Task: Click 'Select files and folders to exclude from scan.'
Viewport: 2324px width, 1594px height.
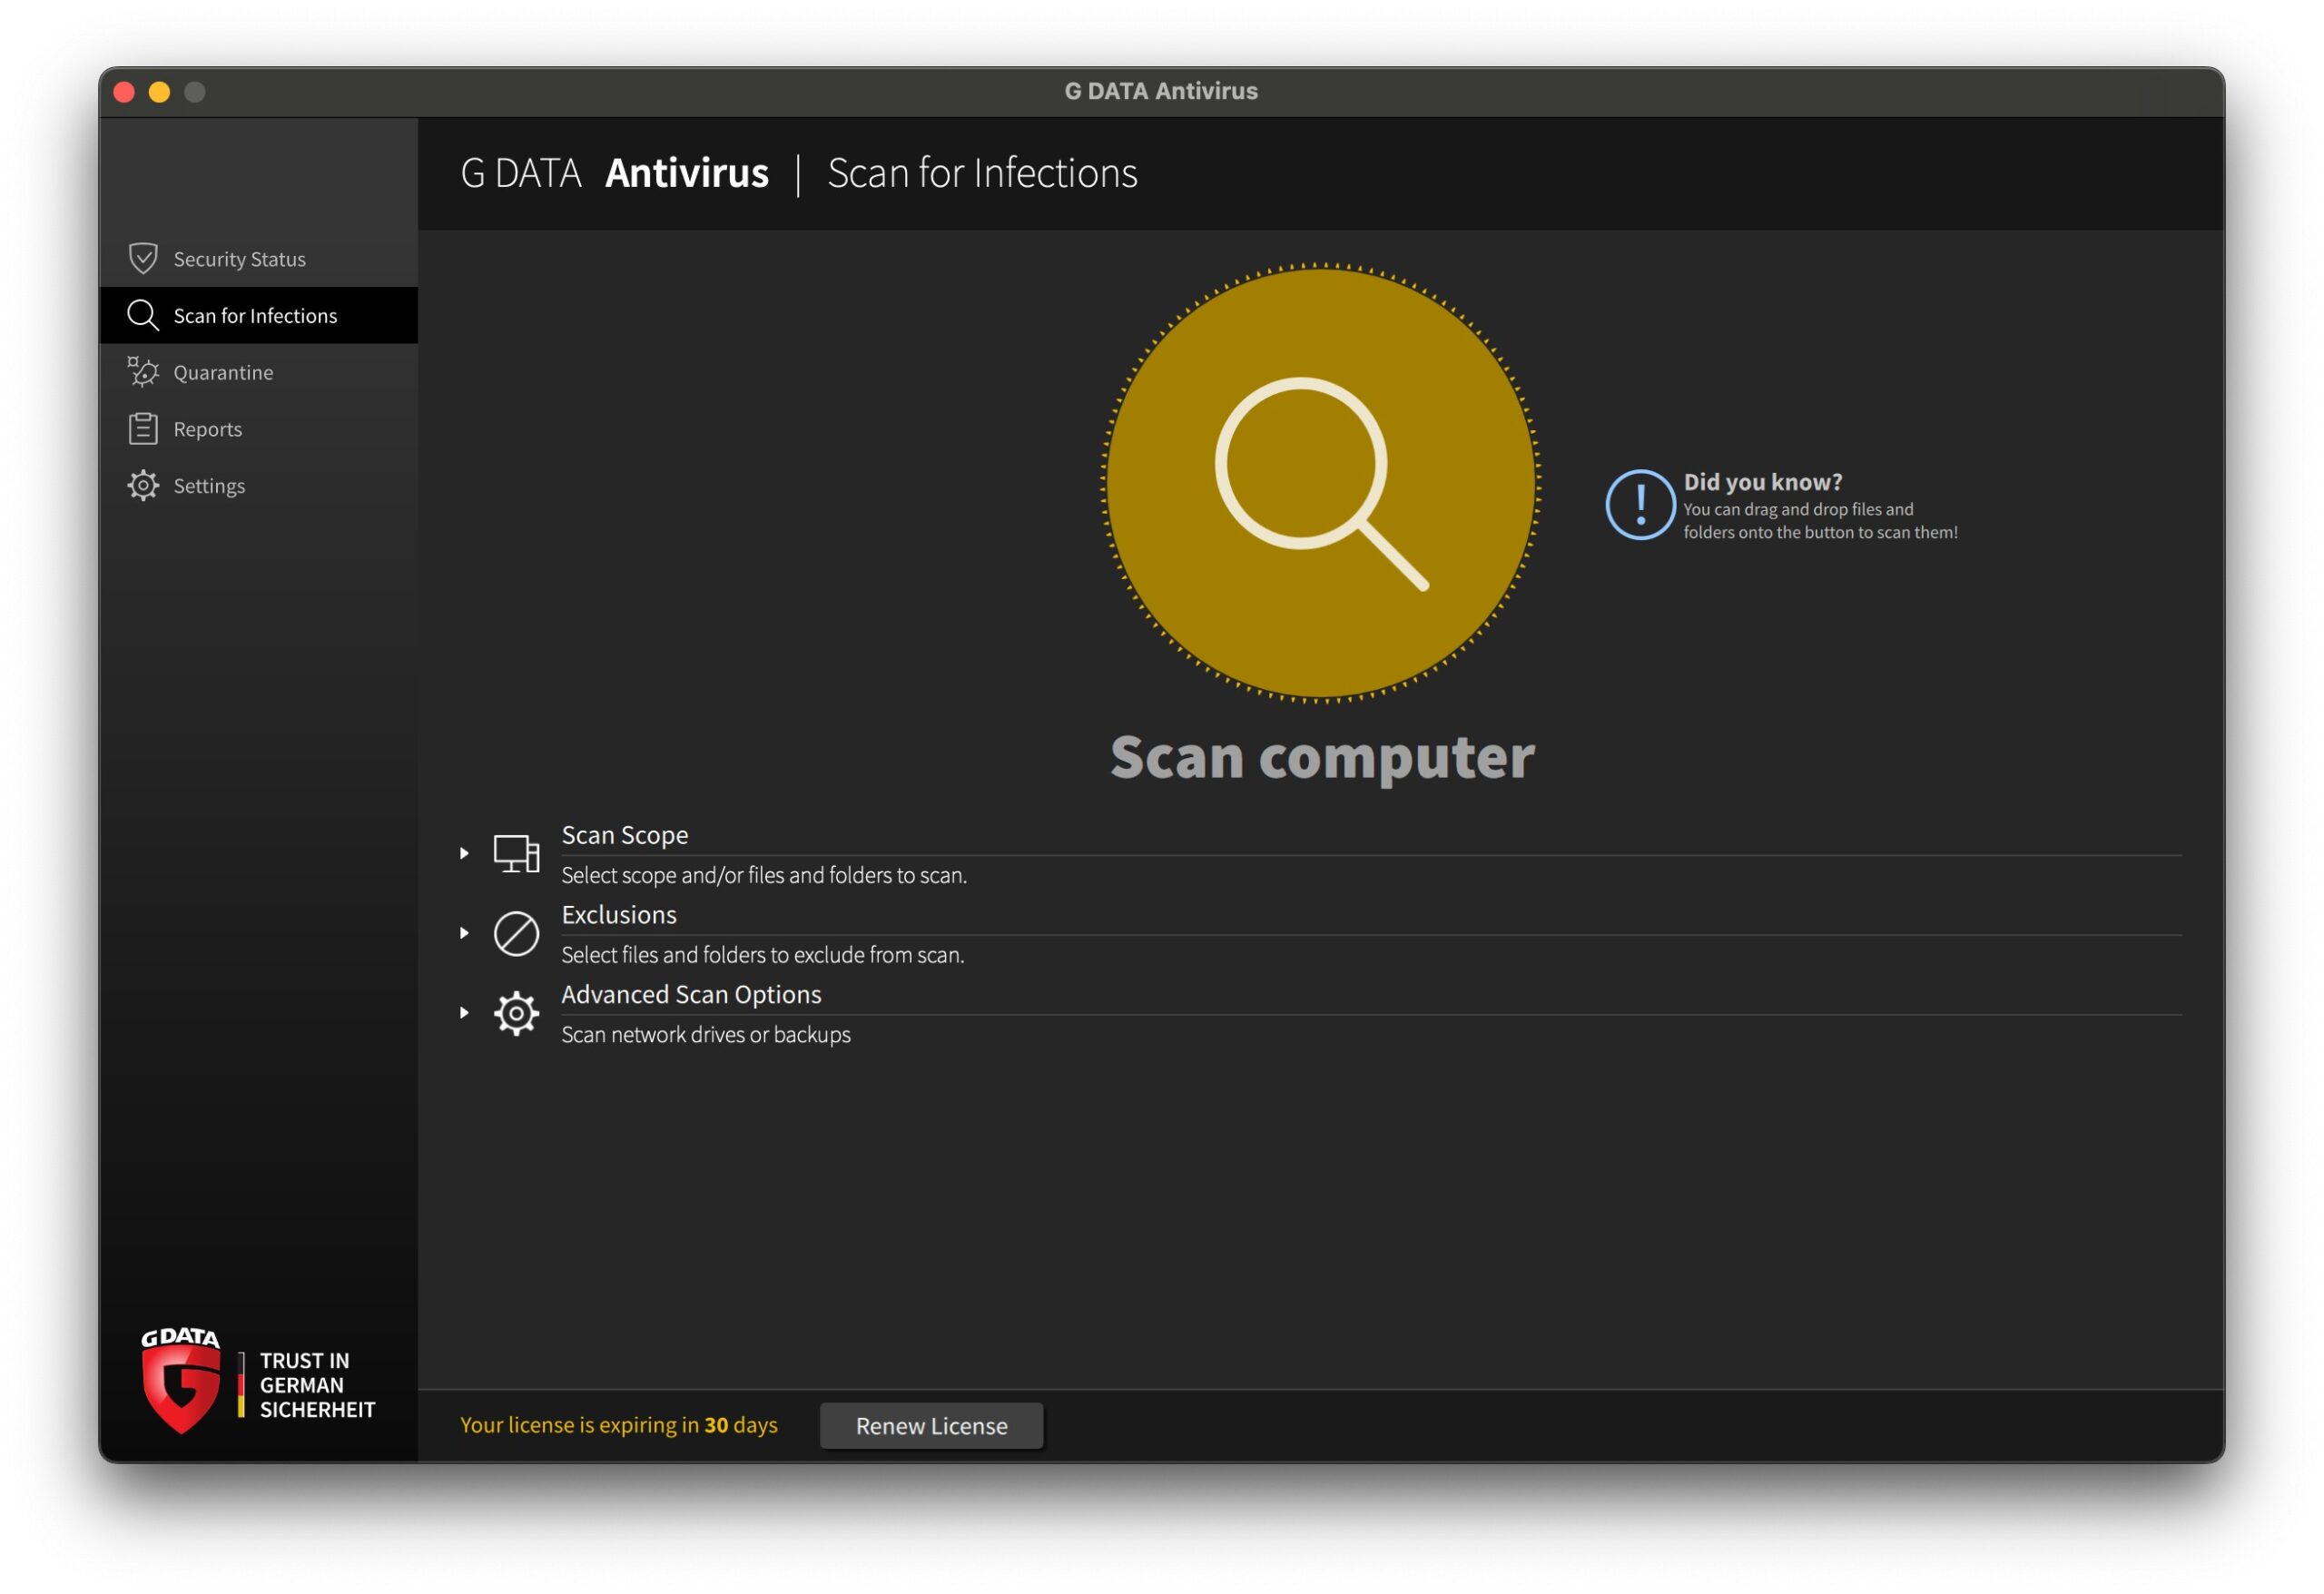Action: click(x=763, y=955)
